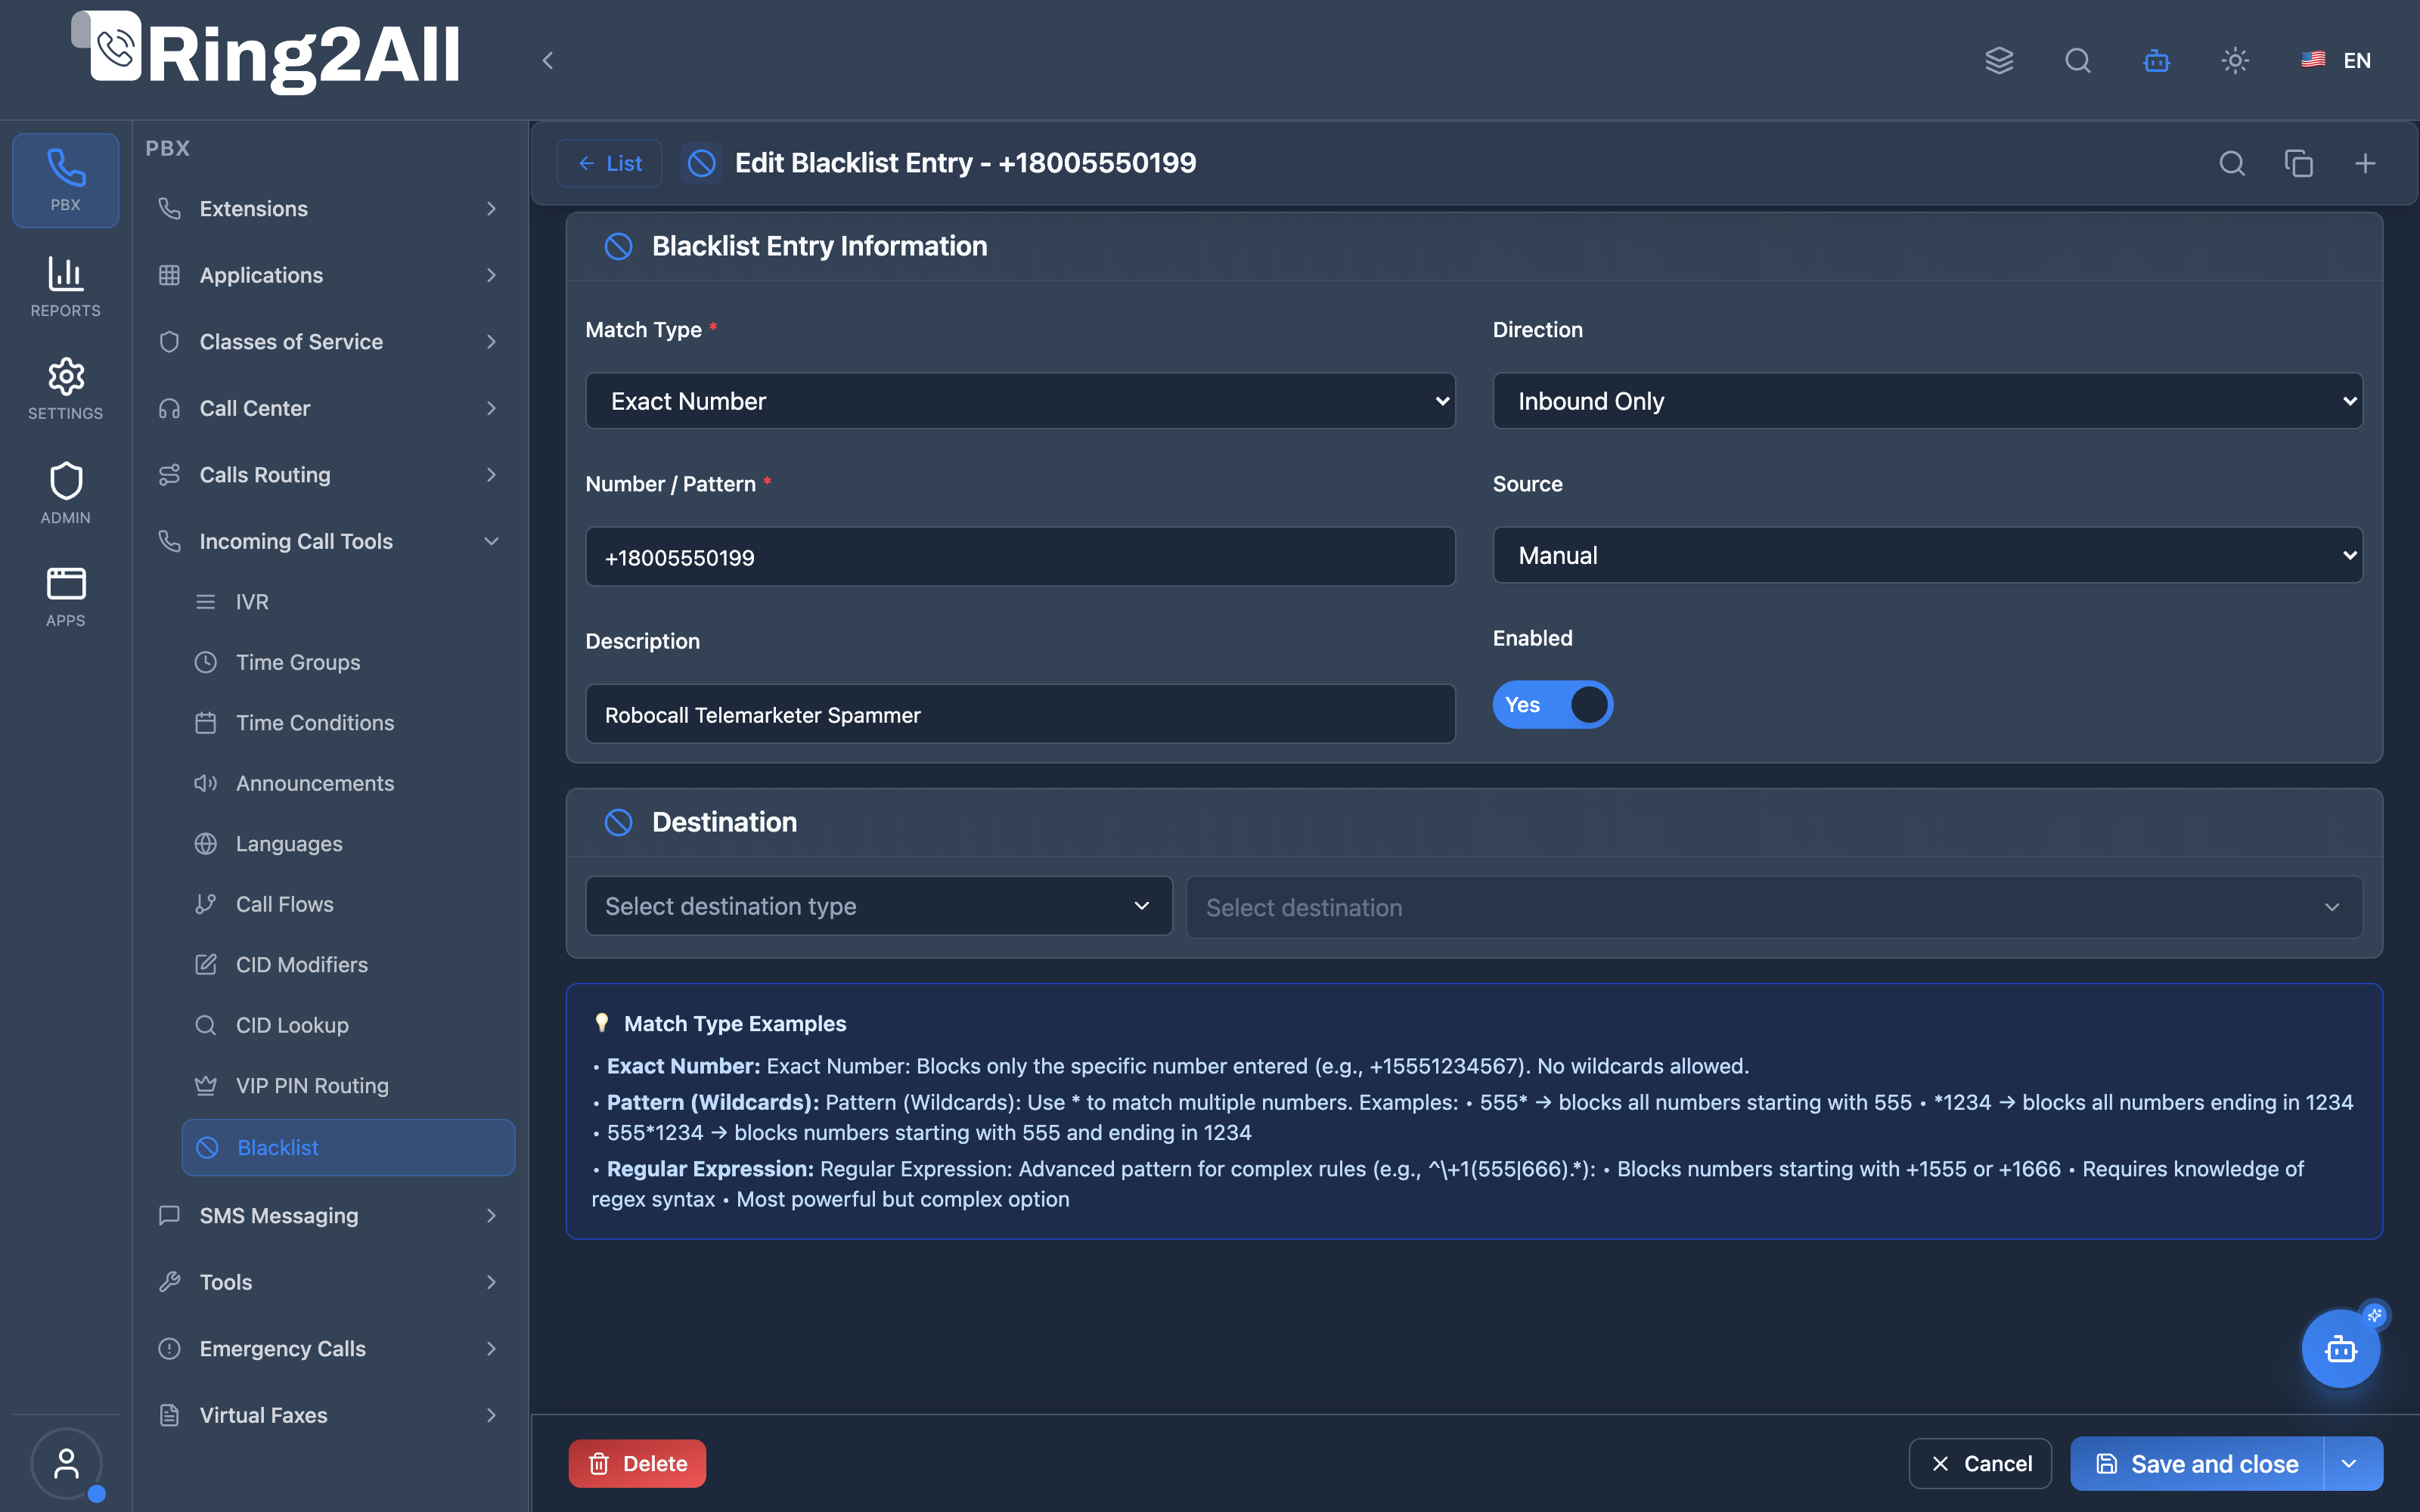Go back using the List button

click(x=609, y=163)
